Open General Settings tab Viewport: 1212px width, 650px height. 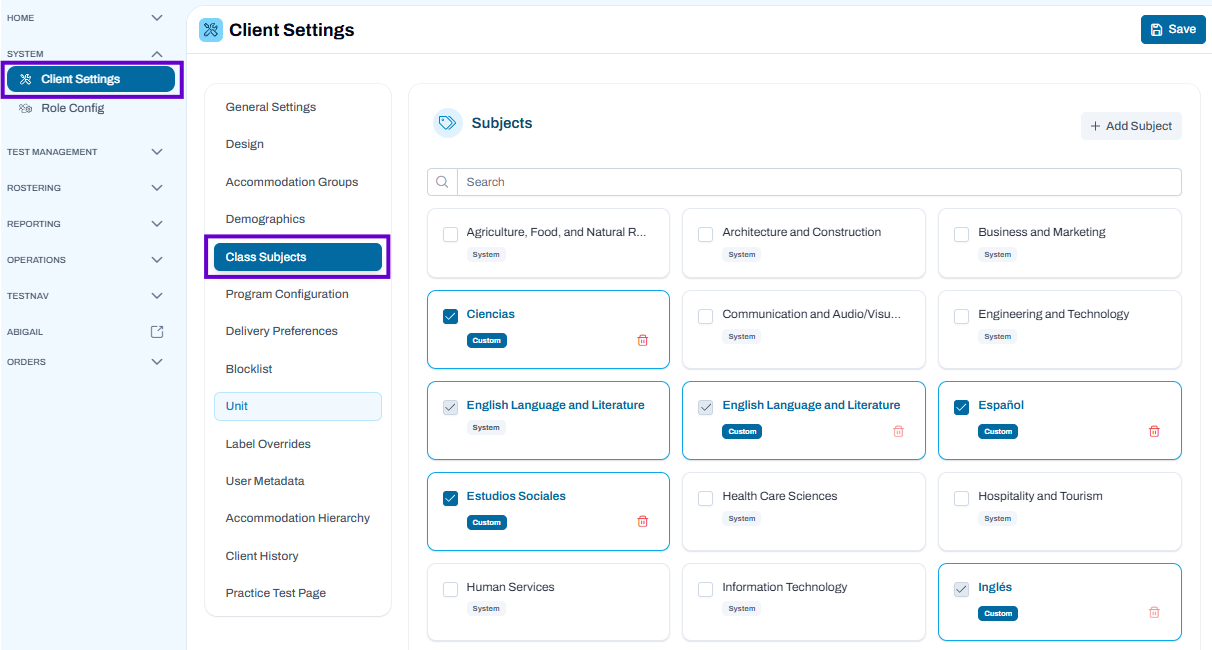pos(298,107)
